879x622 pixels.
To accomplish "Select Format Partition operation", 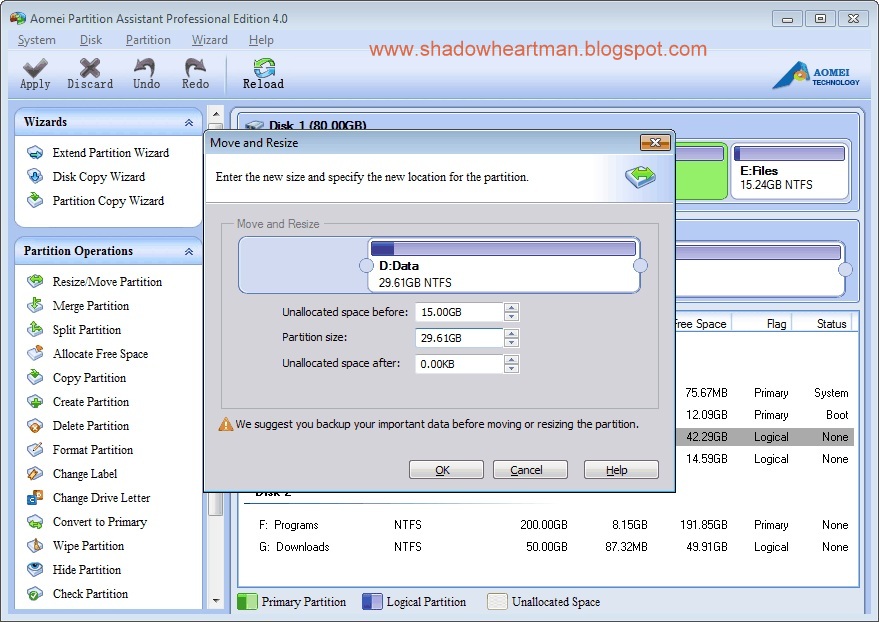I will pos(92,449).
